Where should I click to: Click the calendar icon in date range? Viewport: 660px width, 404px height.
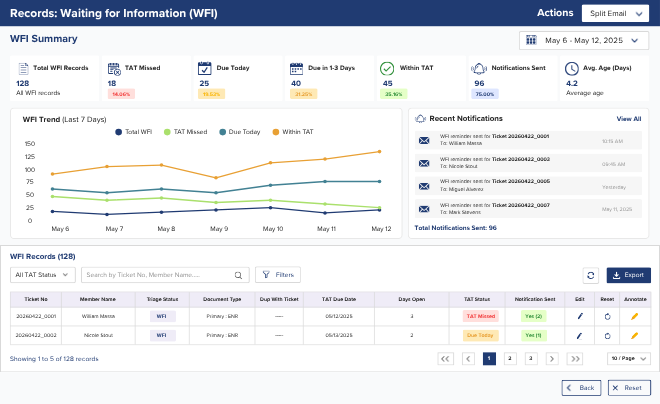(531, 40)
